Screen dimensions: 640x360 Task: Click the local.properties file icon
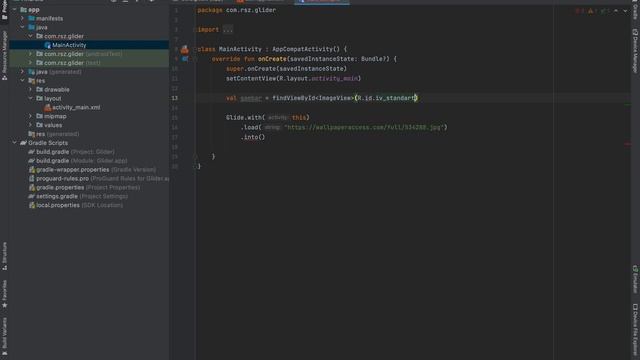tap(31, 205)
